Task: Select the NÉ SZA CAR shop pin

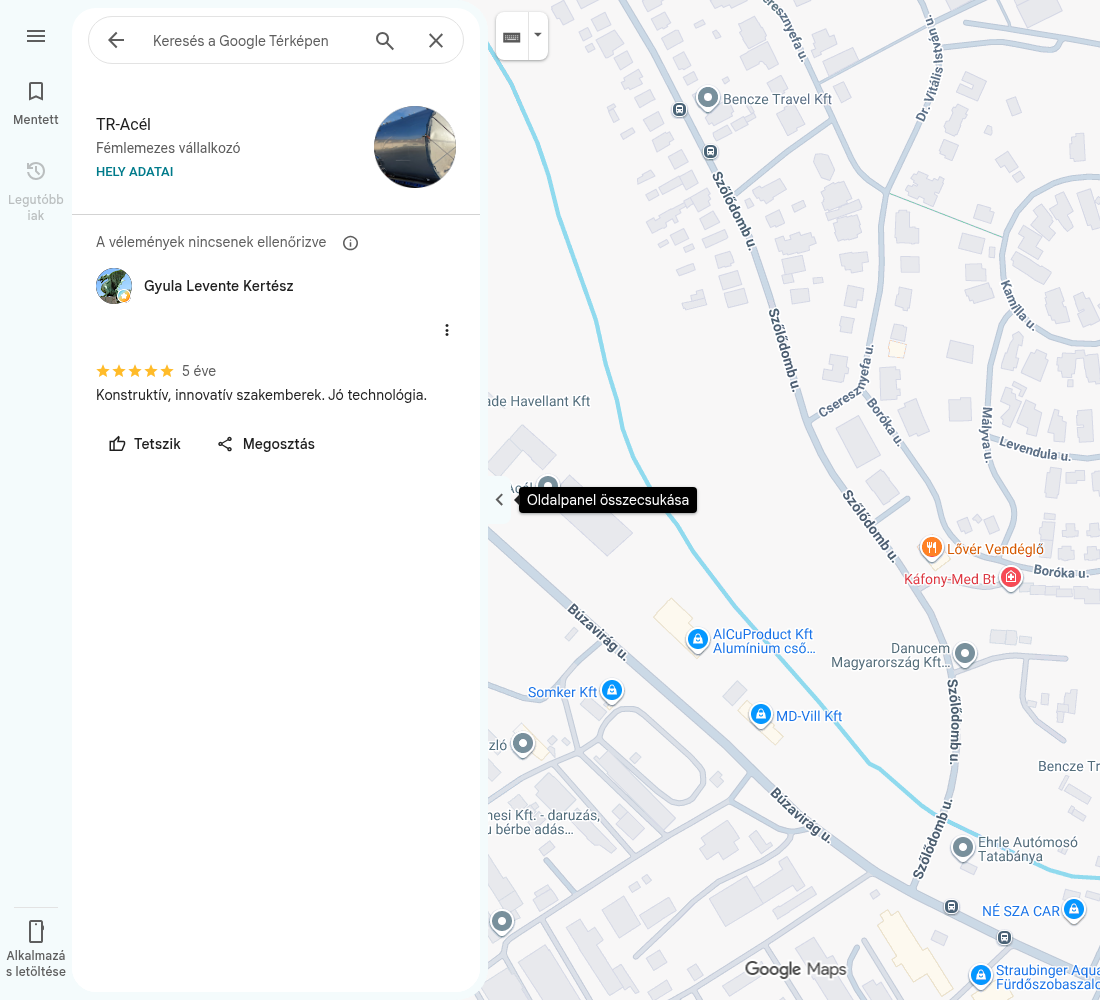Action: [x=1073, y=909]
